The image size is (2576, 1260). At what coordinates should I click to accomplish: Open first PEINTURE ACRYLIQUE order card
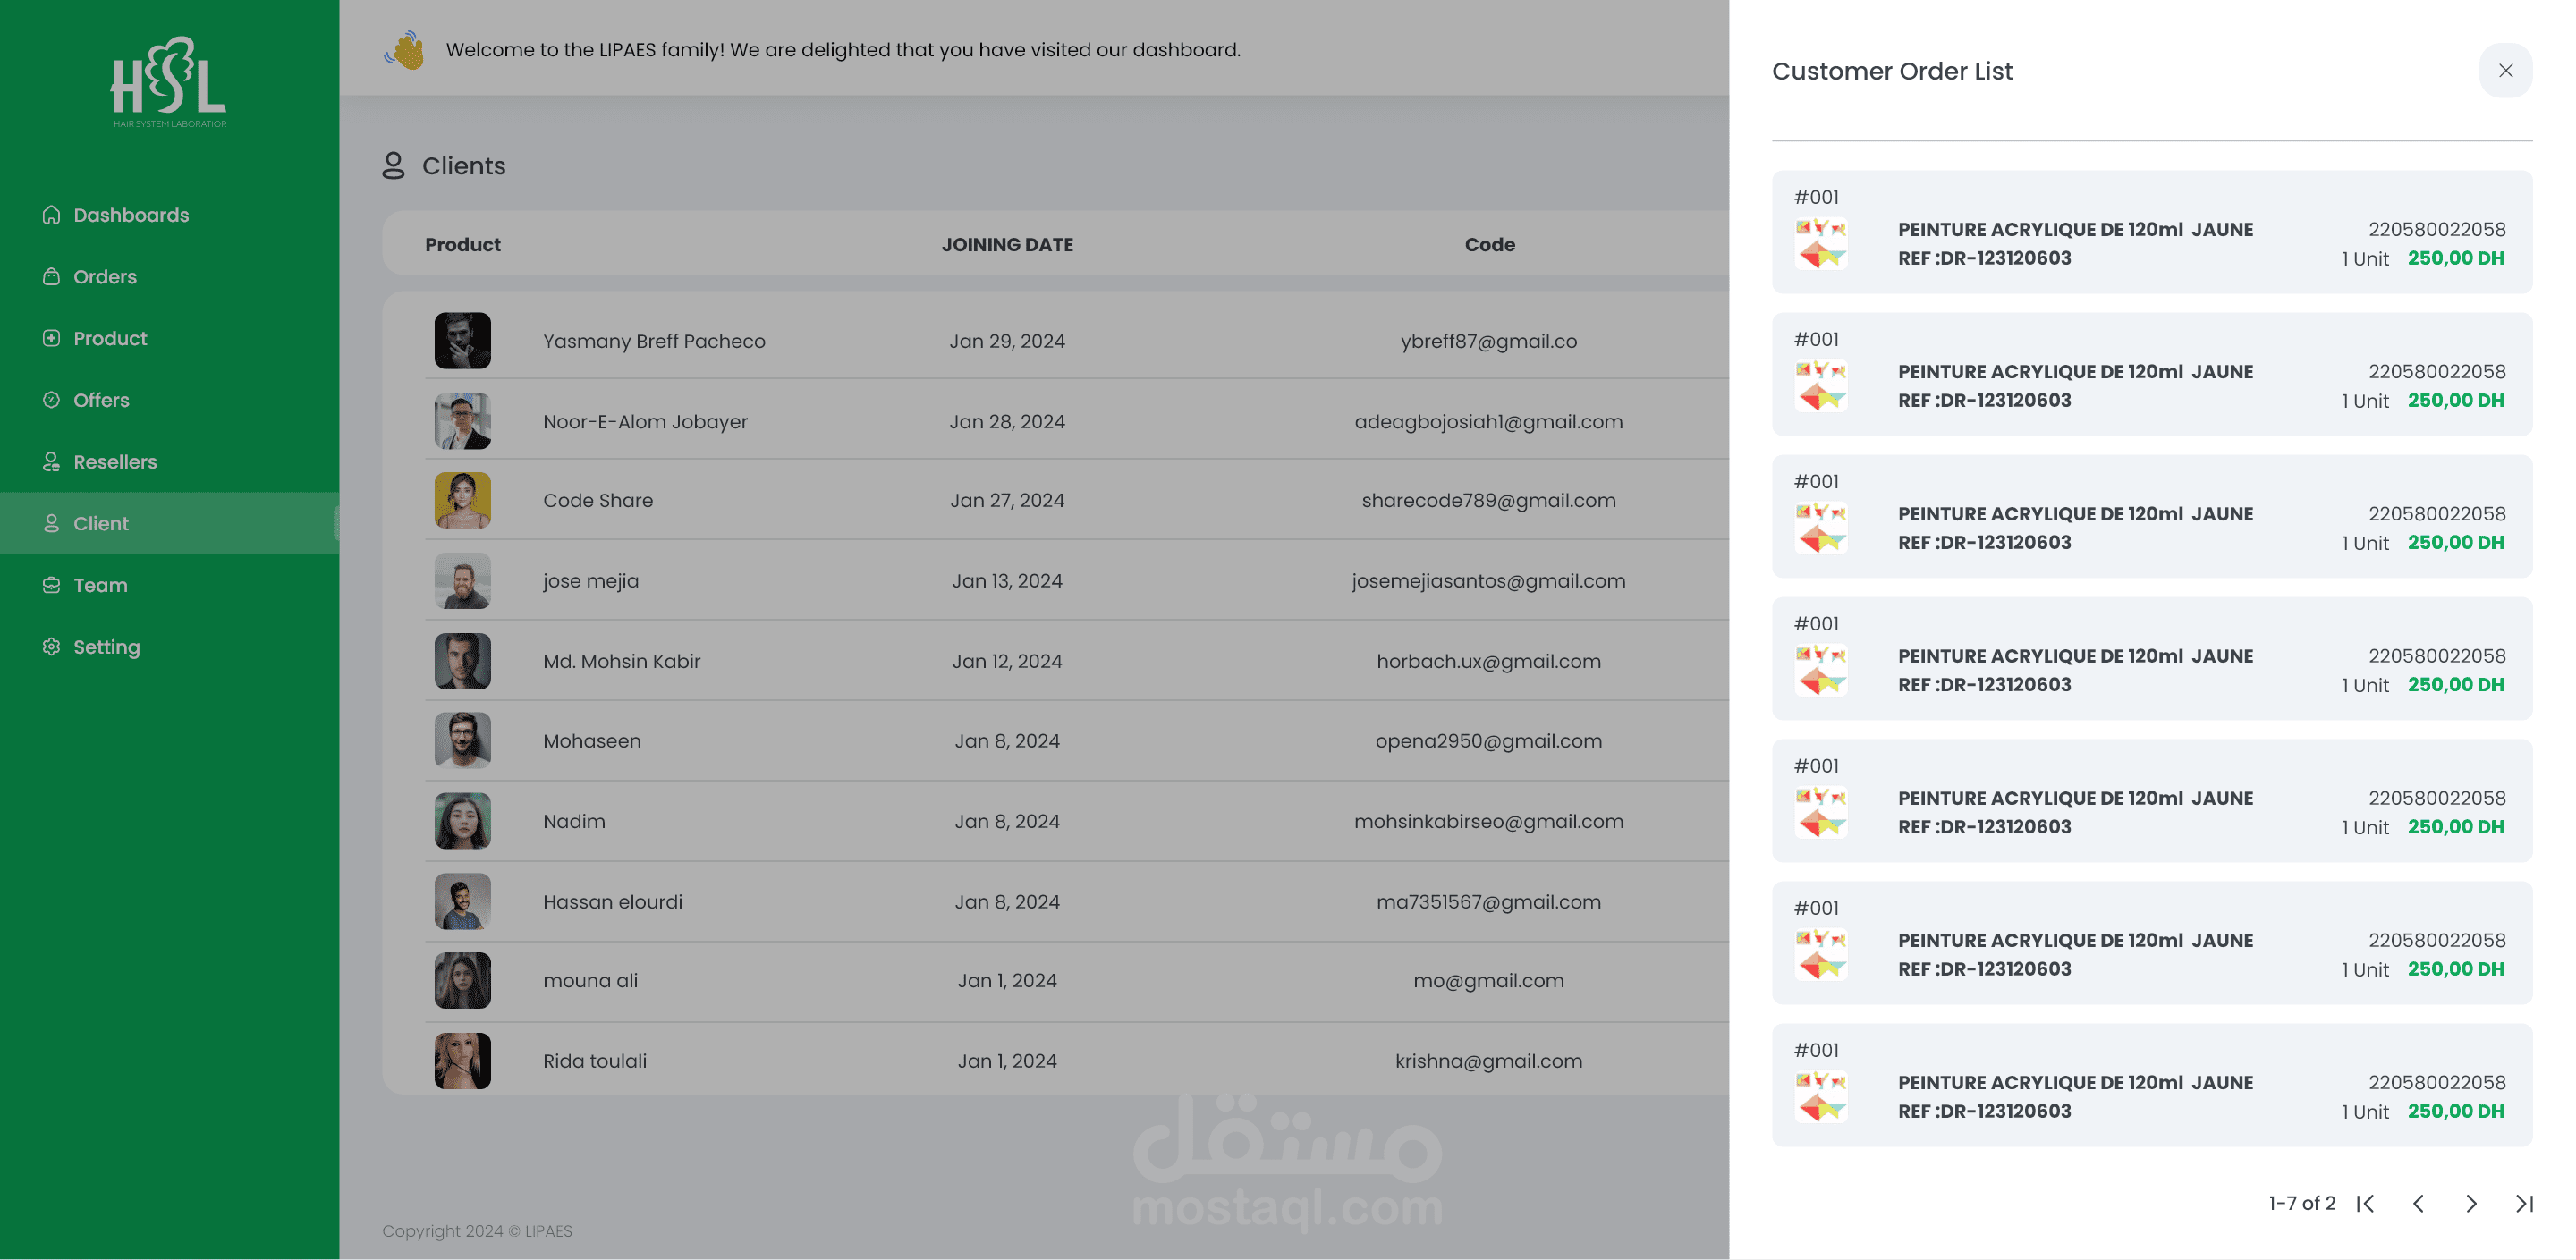pos(2152,232)
